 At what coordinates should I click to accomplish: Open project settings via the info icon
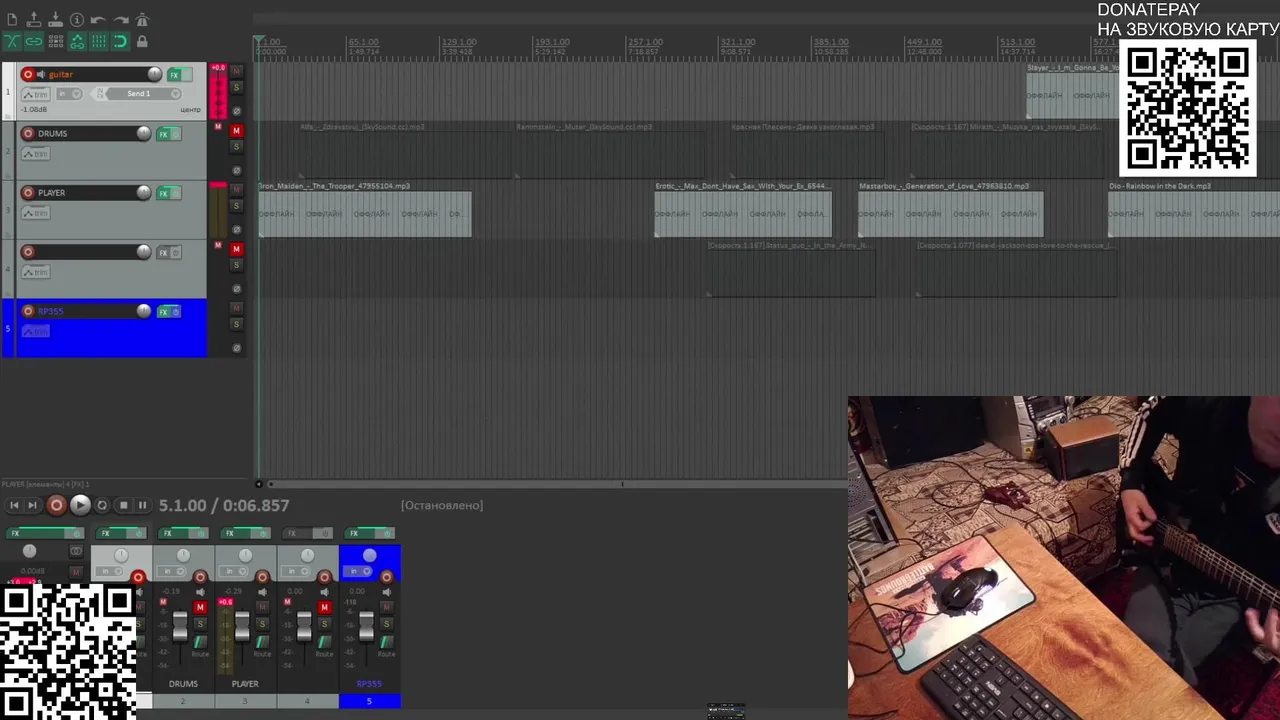pyautogui.click(x=77, y=20)
